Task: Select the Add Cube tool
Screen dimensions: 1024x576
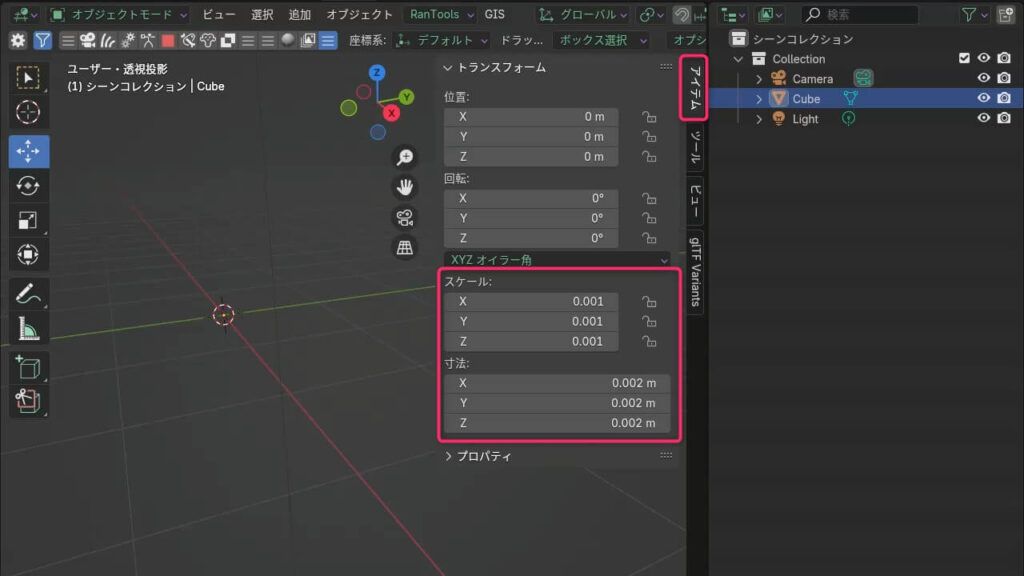Action: [28, 368]
